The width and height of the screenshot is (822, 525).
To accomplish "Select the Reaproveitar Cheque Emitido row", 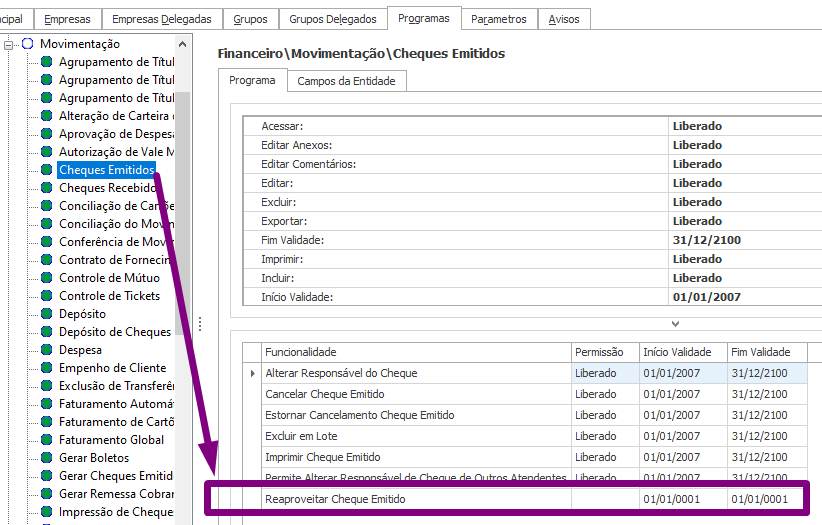I will pos(335,499).
